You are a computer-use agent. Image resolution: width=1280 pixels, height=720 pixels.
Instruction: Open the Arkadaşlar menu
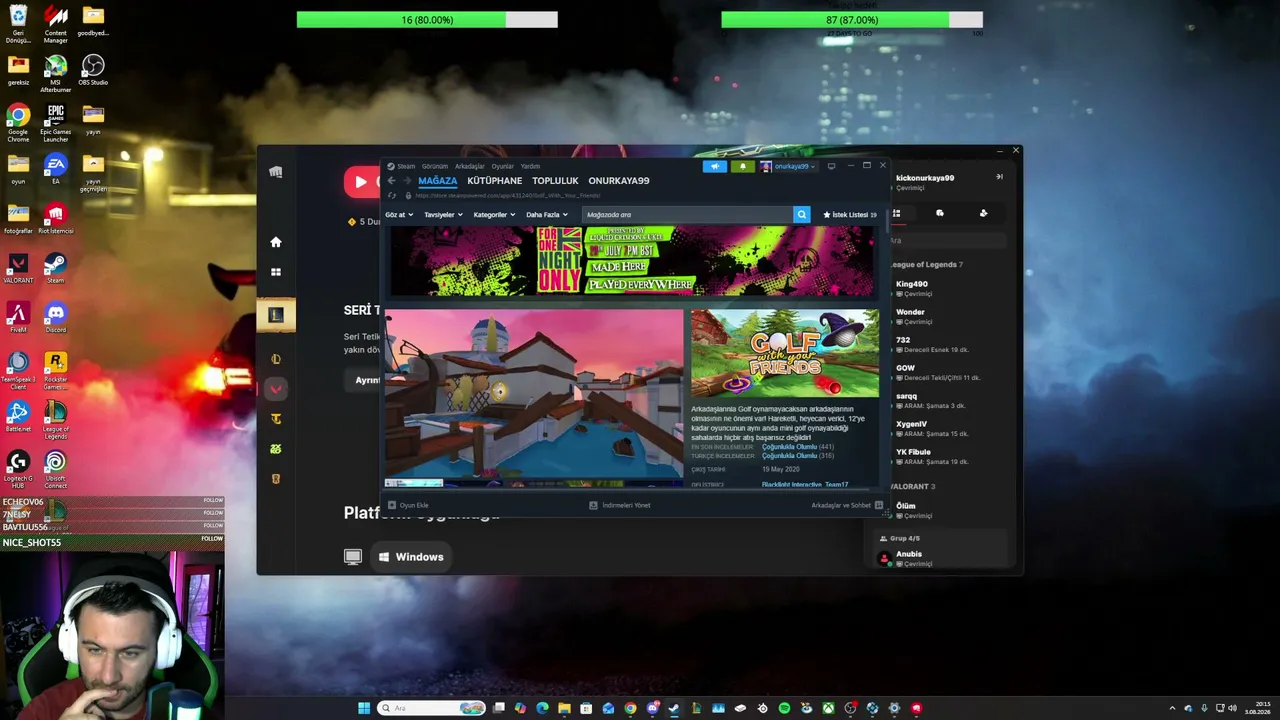tap(470, 166)
